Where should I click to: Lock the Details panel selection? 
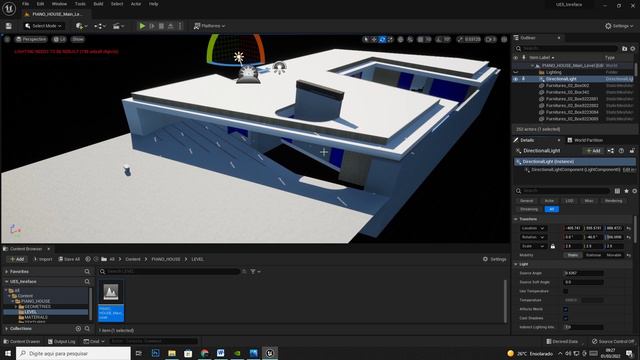[x=632, y=151]
